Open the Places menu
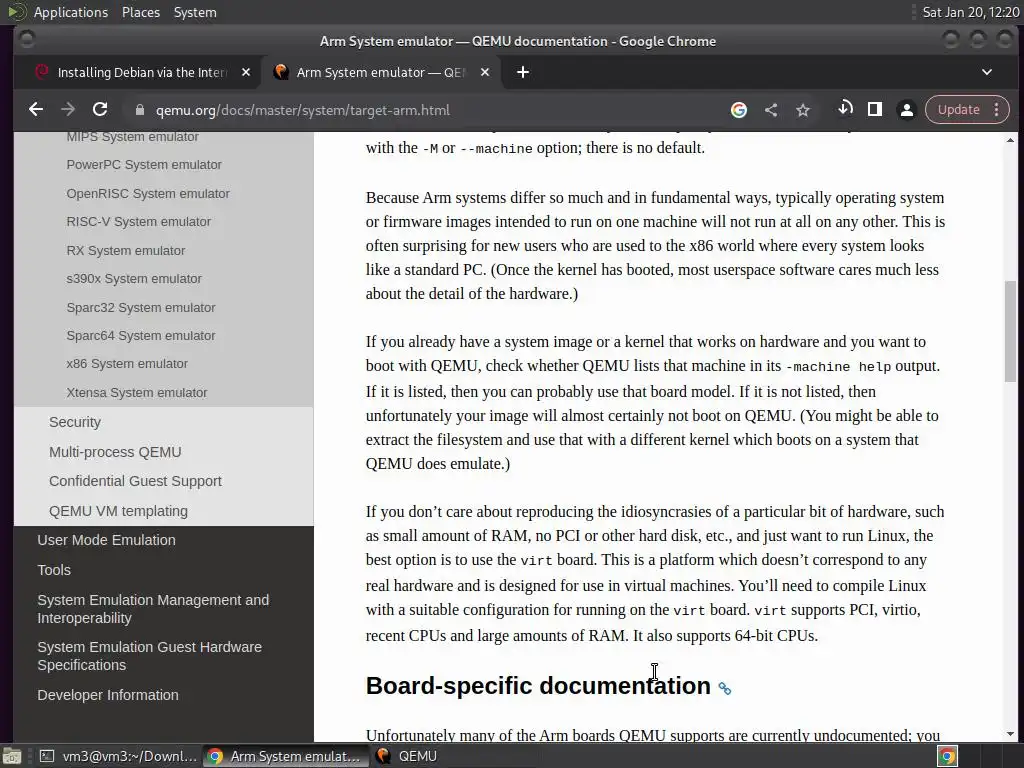Viewport: 1024px width, 768px height. coord(140,12)
